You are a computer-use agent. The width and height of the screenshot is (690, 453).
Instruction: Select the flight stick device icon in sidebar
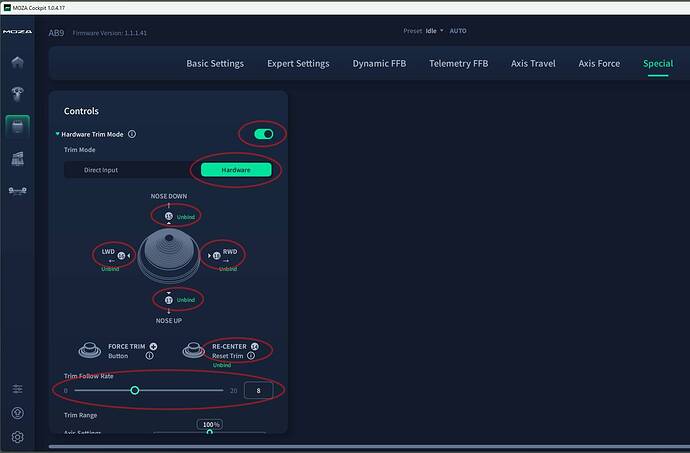[17, 94]
